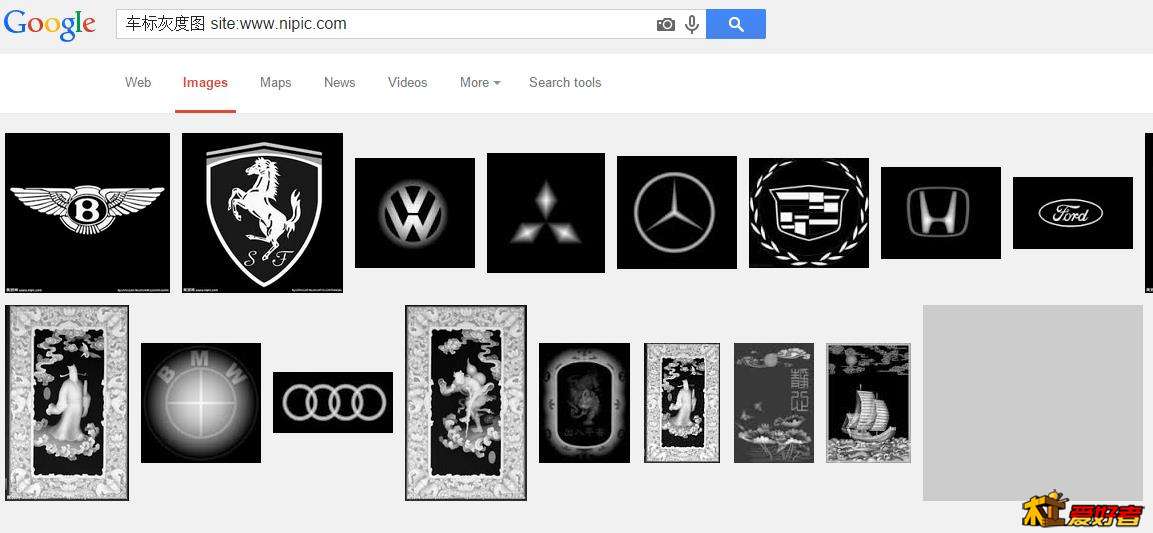Click the blank gray placeholder thumbnail

[x=1033, y=403]
